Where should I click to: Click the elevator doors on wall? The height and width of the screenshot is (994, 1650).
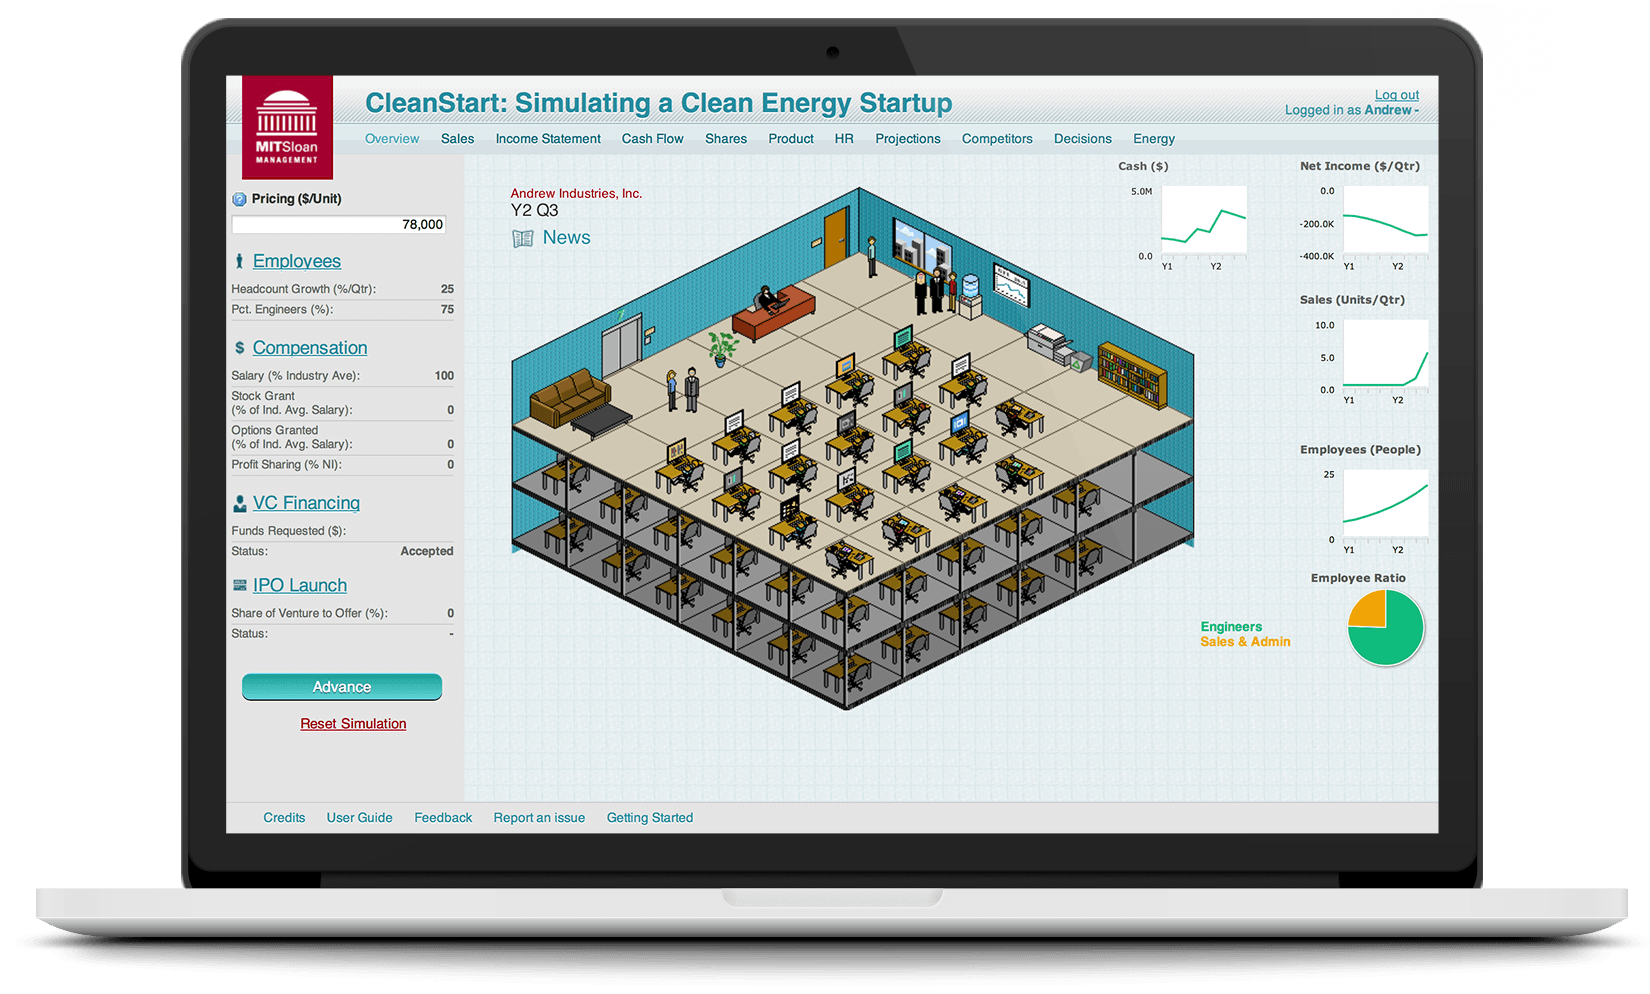point(621,344)
